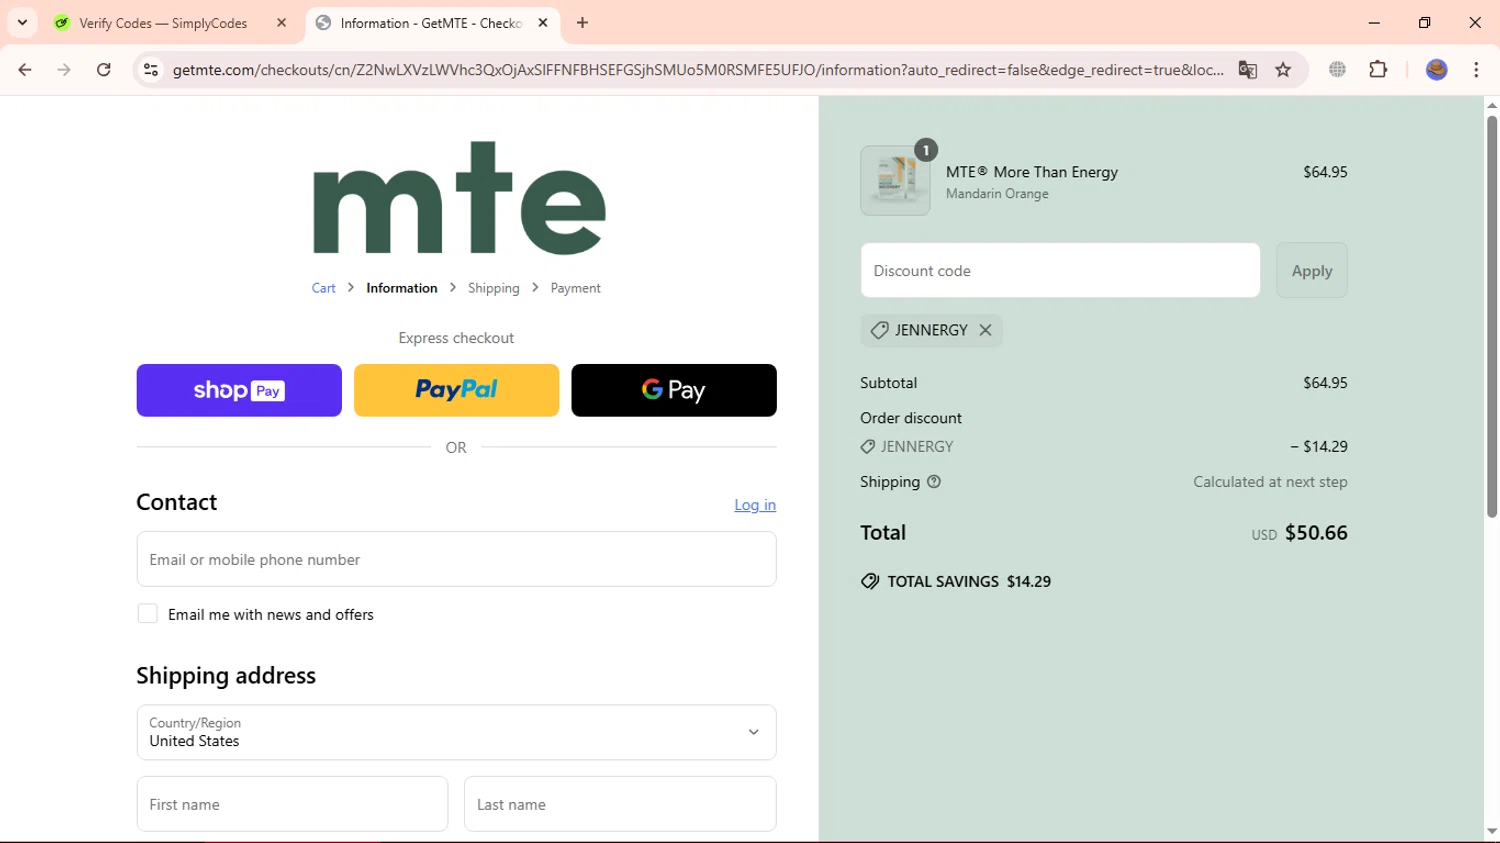Pay with Google Pay button

click(x=674, y=390)
